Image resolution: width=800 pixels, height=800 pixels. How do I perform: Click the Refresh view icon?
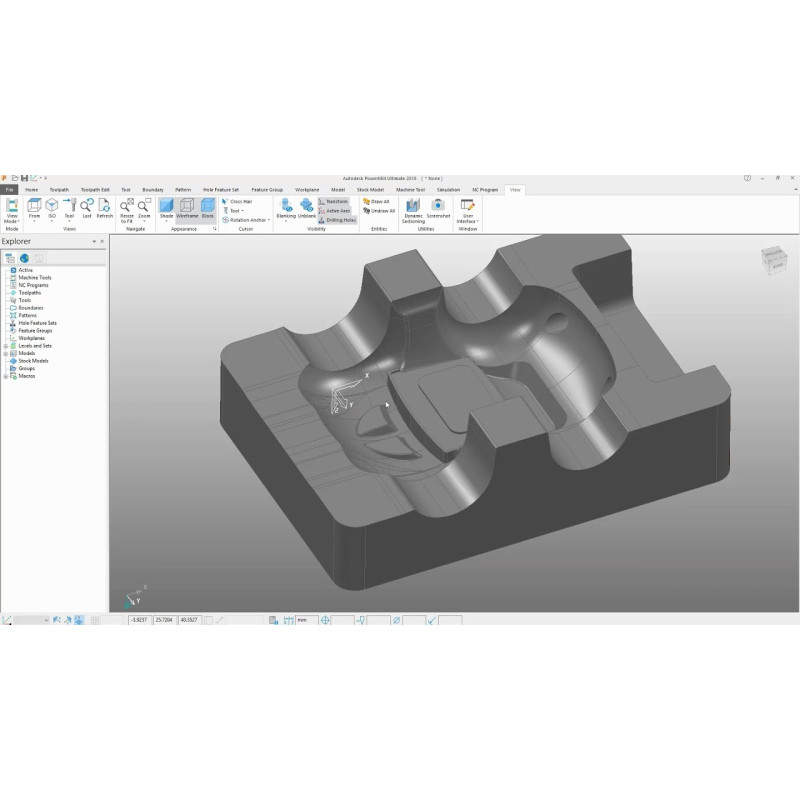[104, 206]
